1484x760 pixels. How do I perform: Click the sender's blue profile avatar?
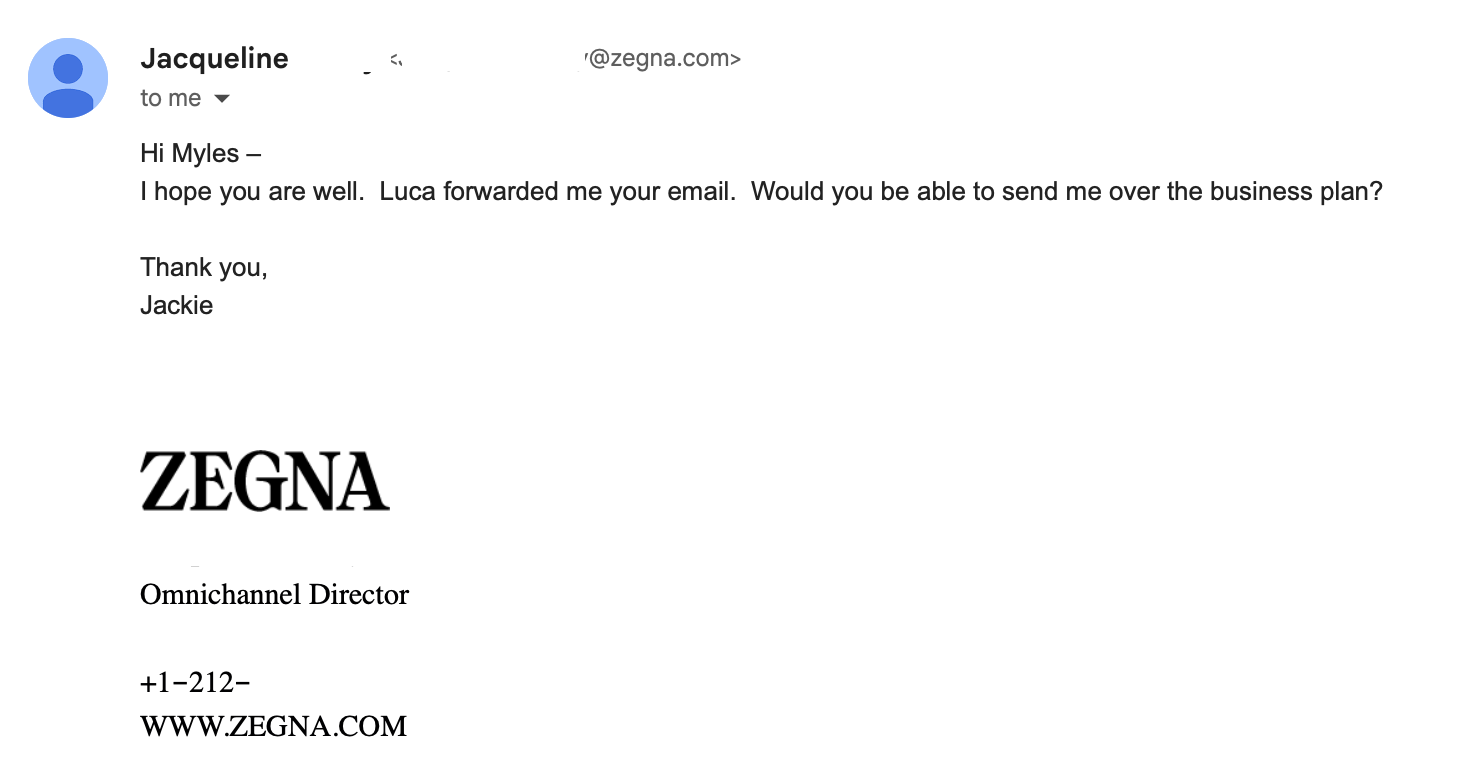tap(68, 78)
